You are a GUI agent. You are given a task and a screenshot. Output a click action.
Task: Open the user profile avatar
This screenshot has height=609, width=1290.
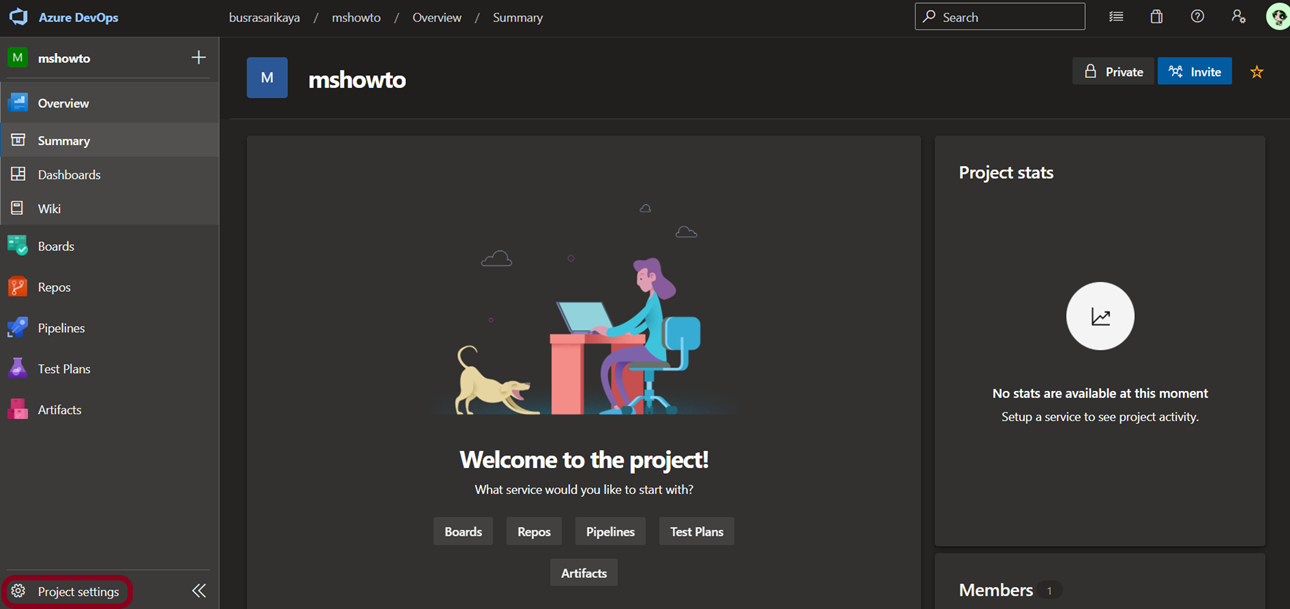(1278, 17)
